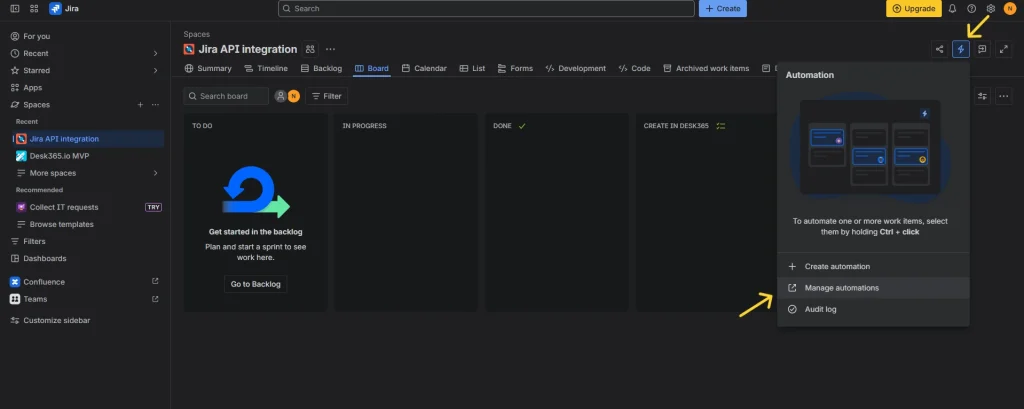Select the Jira API integration space in the sidebar
The image size is (1024, 409).
pos(88,139)
